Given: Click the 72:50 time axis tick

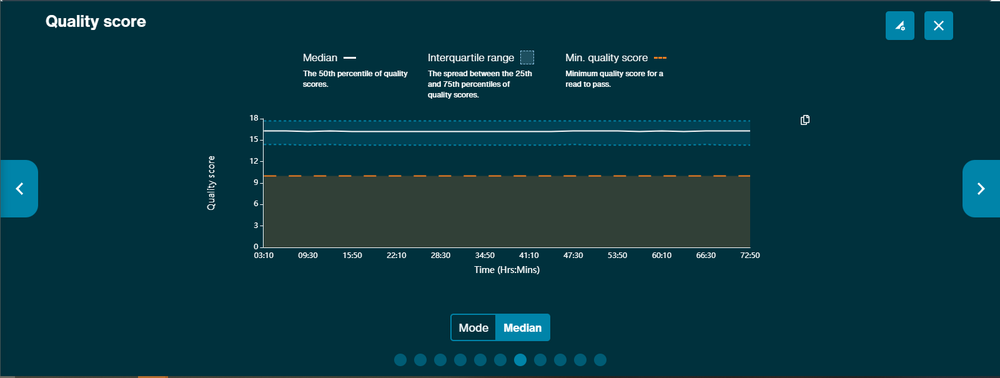Looking at the screenshot, I should click(749, 255).
